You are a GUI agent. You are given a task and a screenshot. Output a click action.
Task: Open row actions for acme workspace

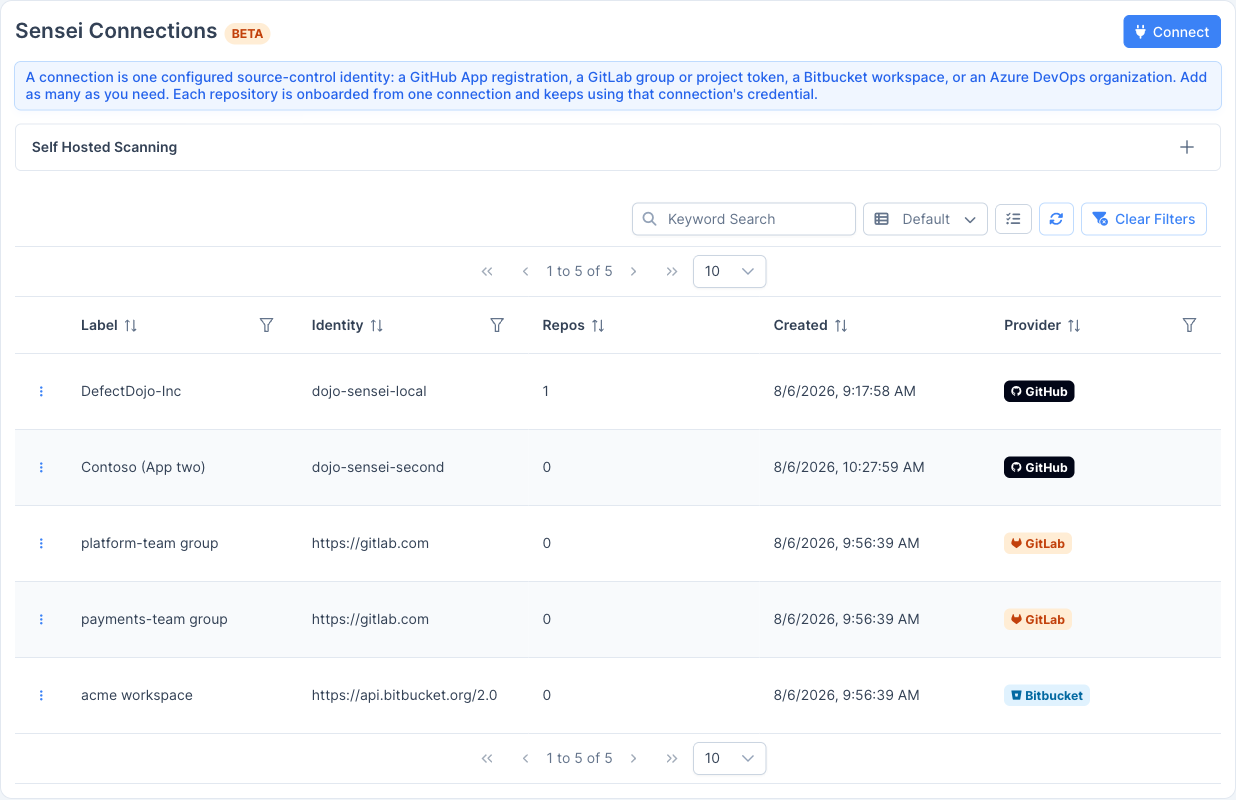[x=41, y=696]
